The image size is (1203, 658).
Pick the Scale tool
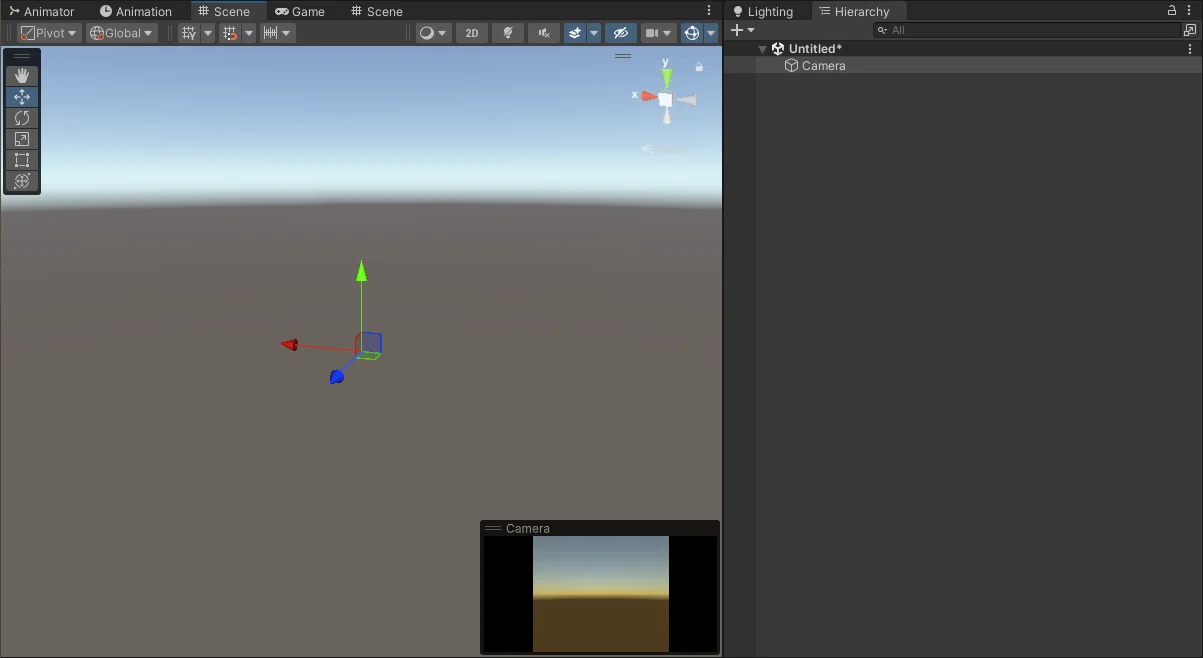coord(22,139)
